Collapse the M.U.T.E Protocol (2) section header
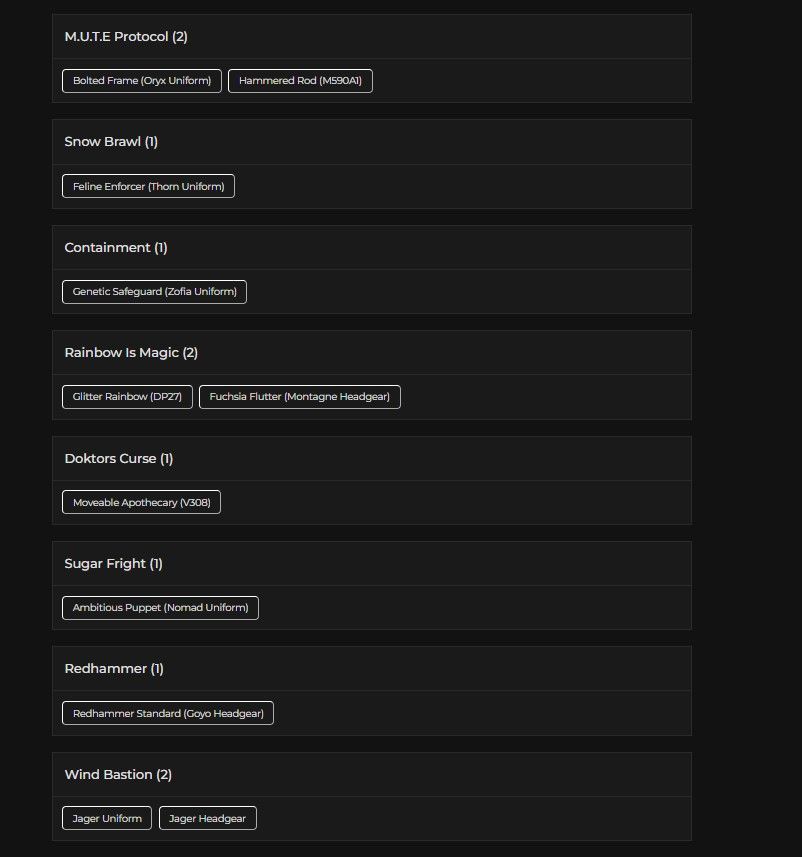 click(x=372, y=37)
